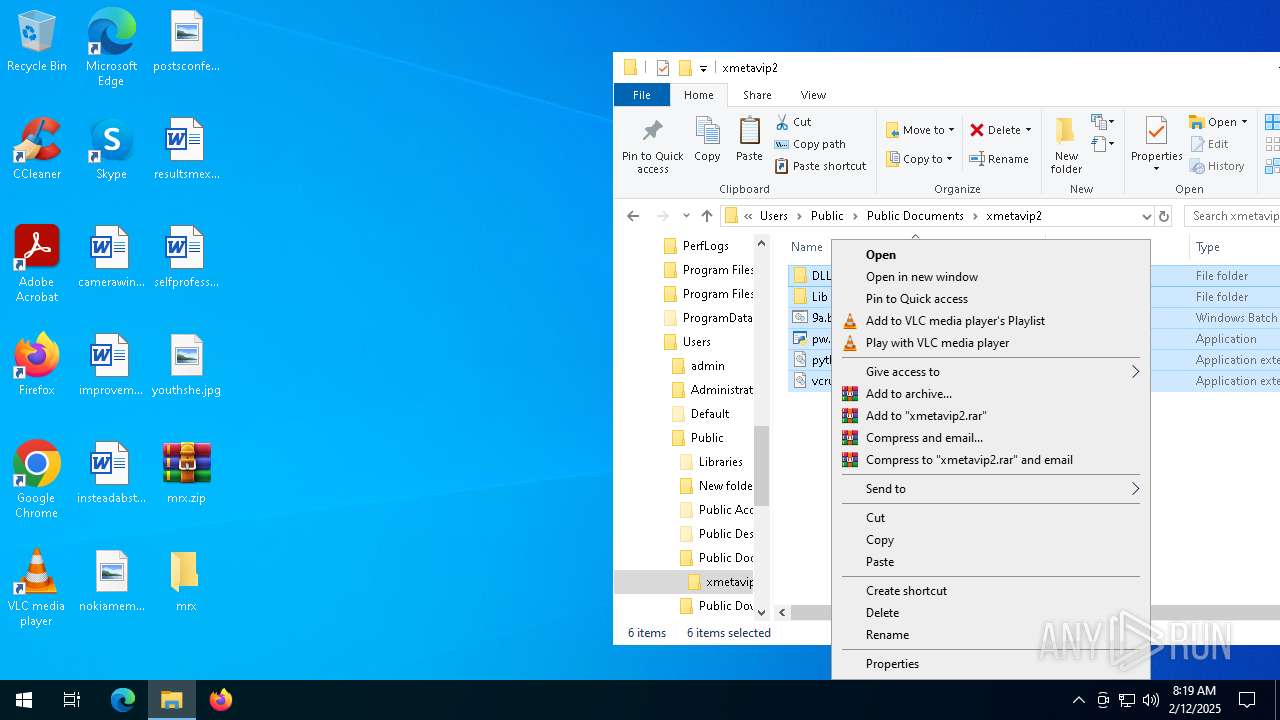1280x720 pixels.
Task: Click Users in address breadcrumb
Action: pos(773,216)
